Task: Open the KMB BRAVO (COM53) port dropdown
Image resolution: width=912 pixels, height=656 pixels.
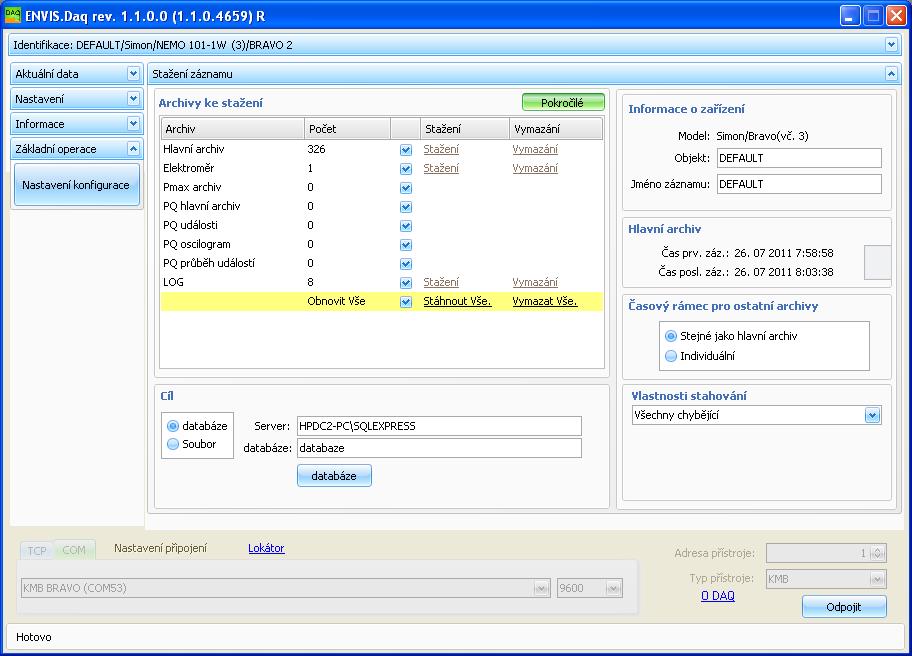Action: pyautogui.click(x=542, y=588)
